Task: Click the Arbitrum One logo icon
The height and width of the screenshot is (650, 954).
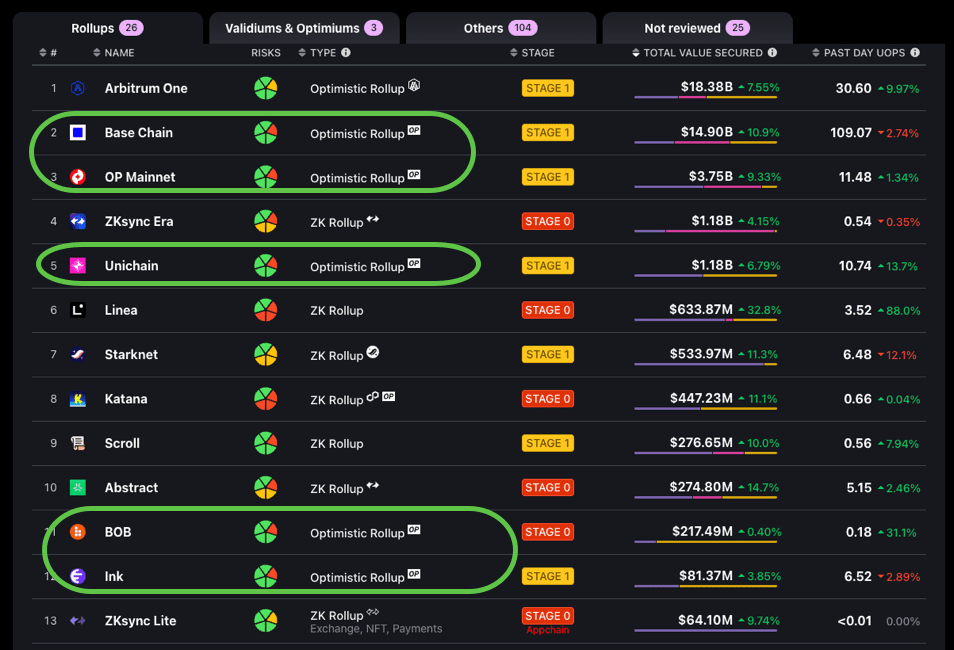Action: 77,89
